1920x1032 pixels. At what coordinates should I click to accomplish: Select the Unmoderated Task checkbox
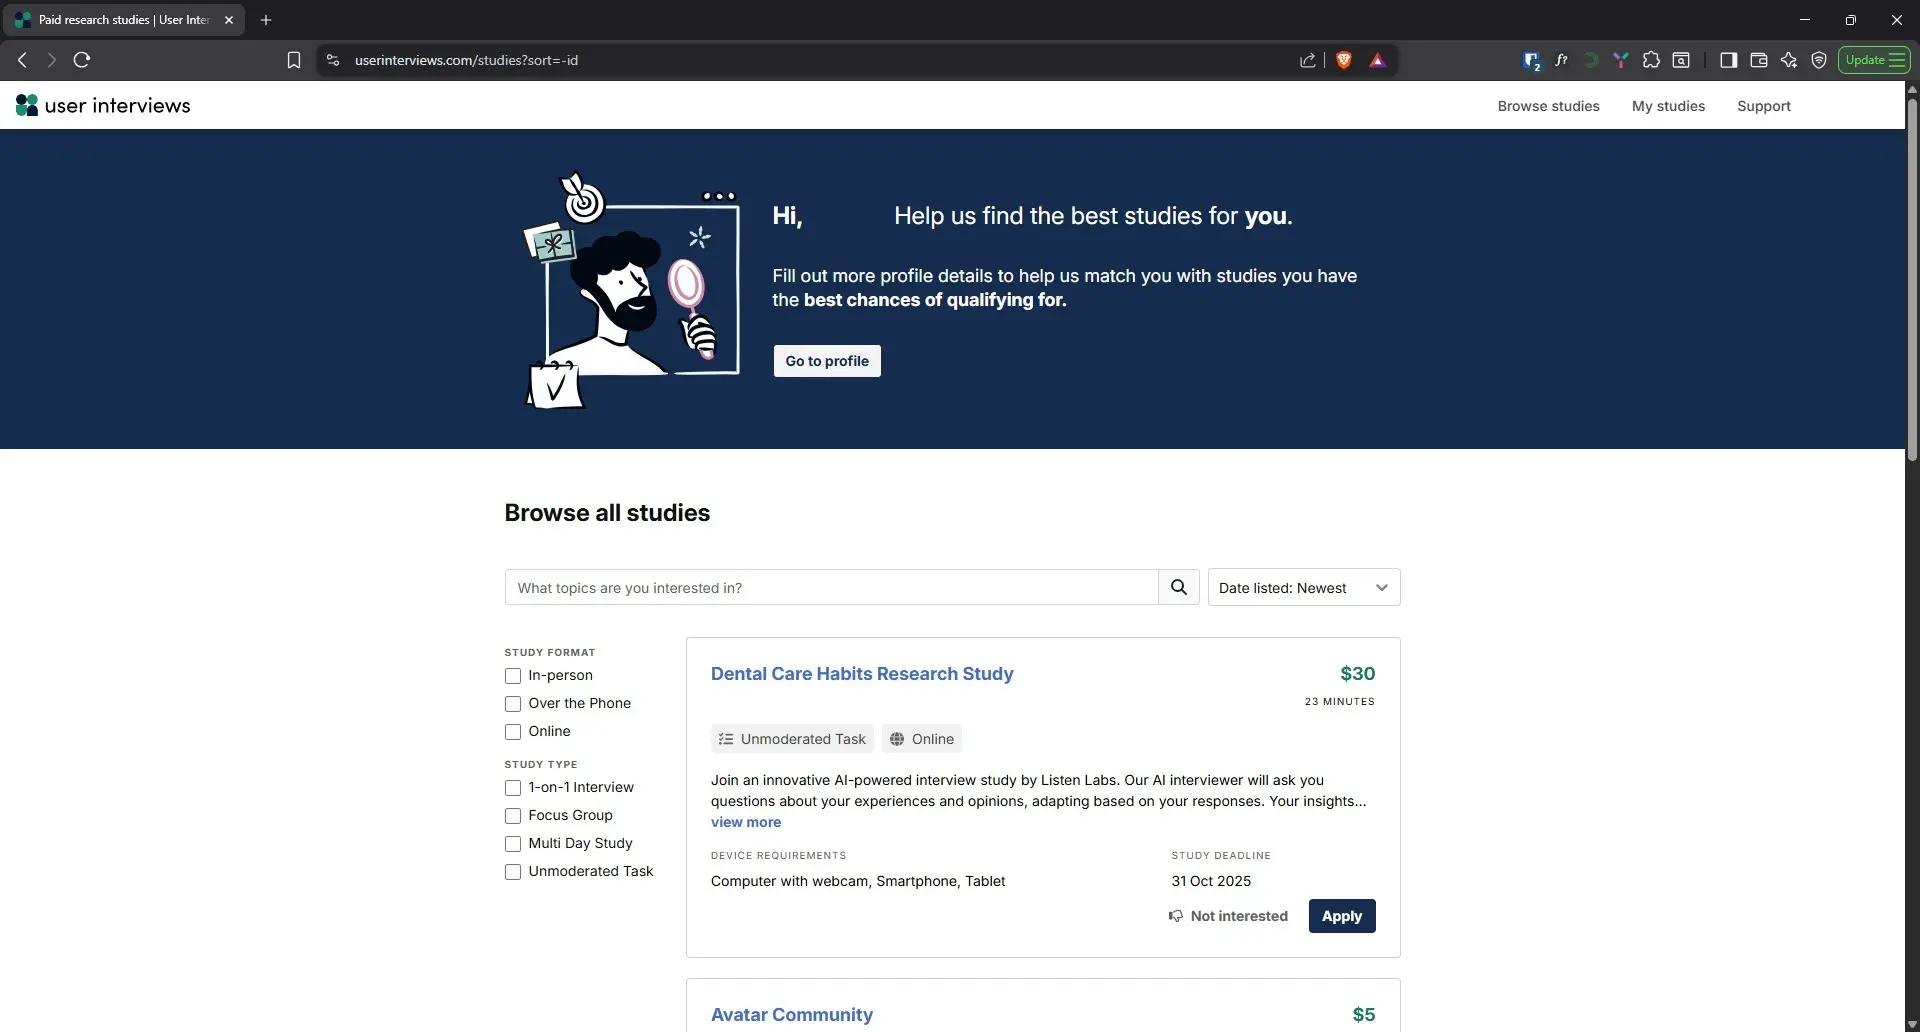coord(513,872)
